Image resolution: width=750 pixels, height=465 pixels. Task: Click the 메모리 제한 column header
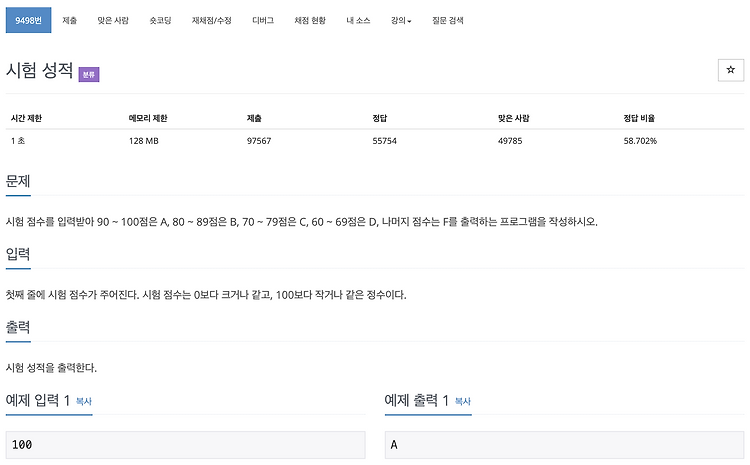[x=148, y=118]
